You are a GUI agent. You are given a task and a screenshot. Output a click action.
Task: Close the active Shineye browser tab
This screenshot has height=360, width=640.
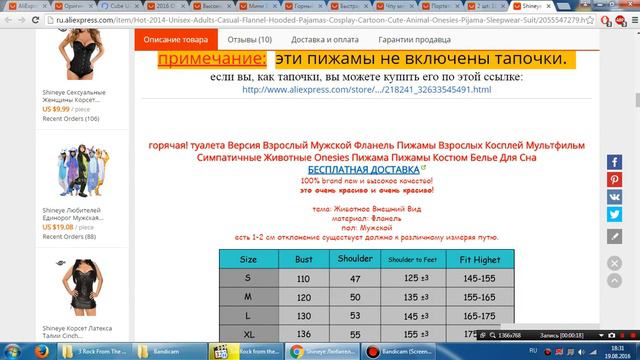[549, 6]
